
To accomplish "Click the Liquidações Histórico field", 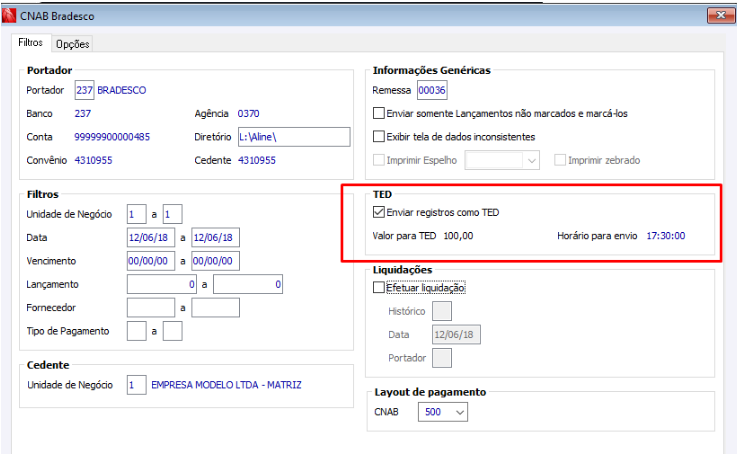I will tap(442, 311).
